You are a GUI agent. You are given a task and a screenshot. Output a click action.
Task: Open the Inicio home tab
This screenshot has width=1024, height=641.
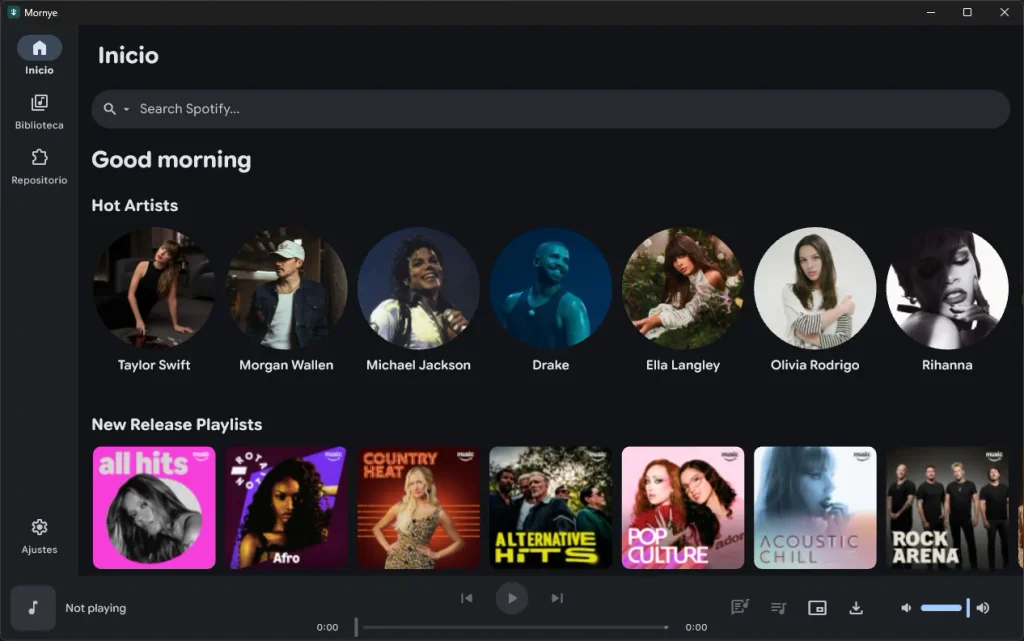pos(39,56)
